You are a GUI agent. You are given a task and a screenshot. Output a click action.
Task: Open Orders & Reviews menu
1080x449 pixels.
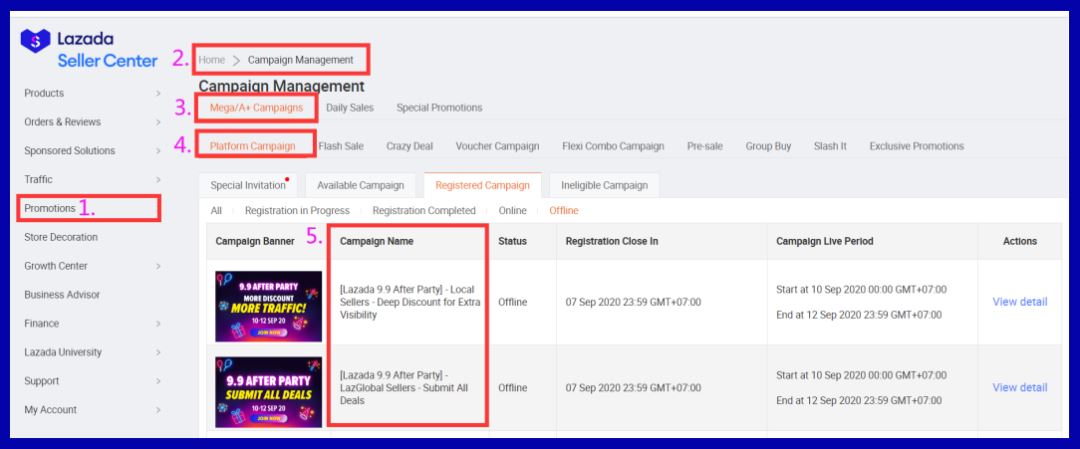62,122
